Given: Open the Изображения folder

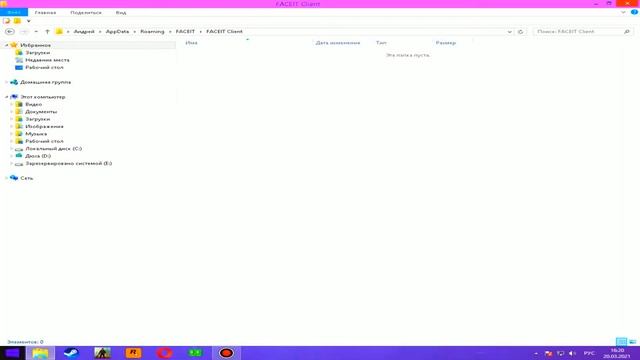Looking at the screenshot, I should (44, 127).
